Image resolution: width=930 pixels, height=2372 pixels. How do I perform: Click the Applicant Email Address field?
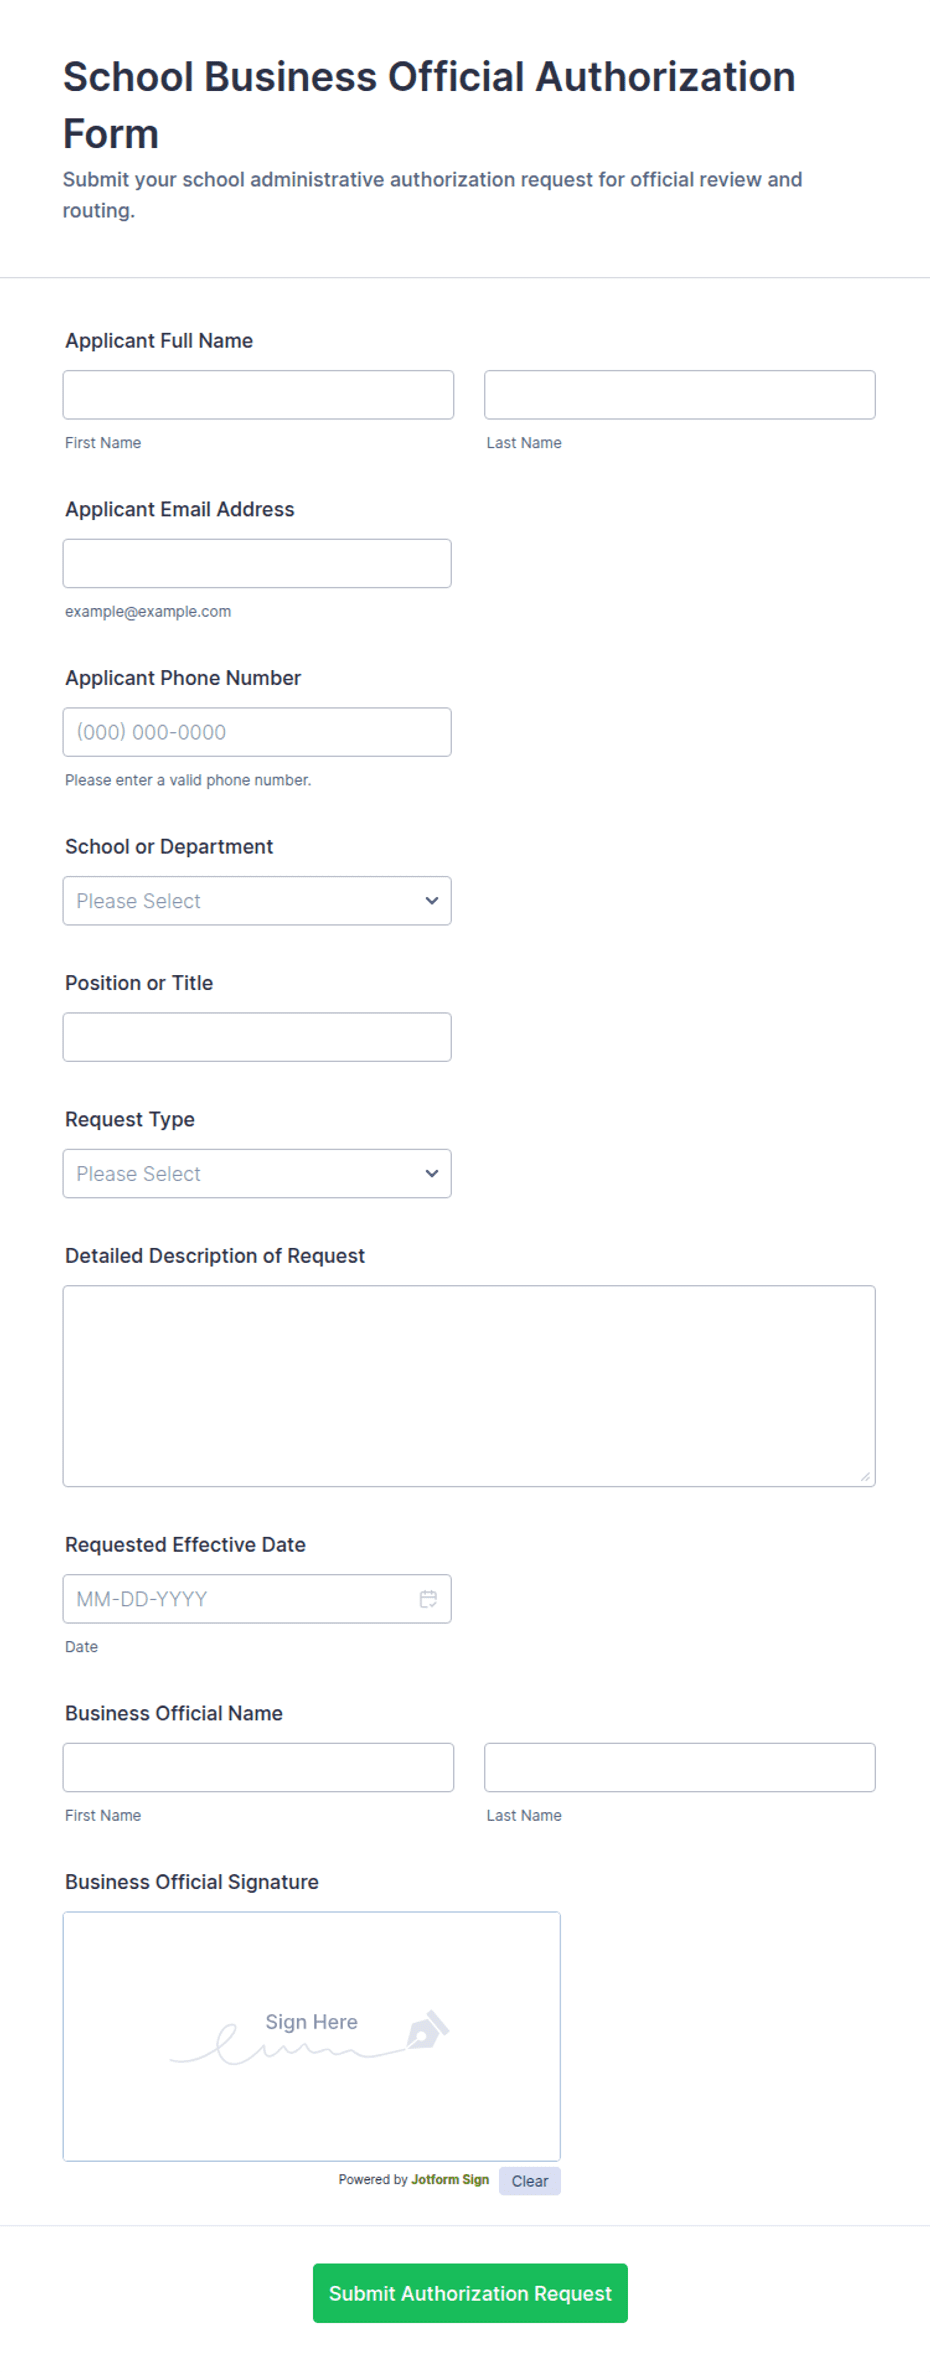[257, 564]
